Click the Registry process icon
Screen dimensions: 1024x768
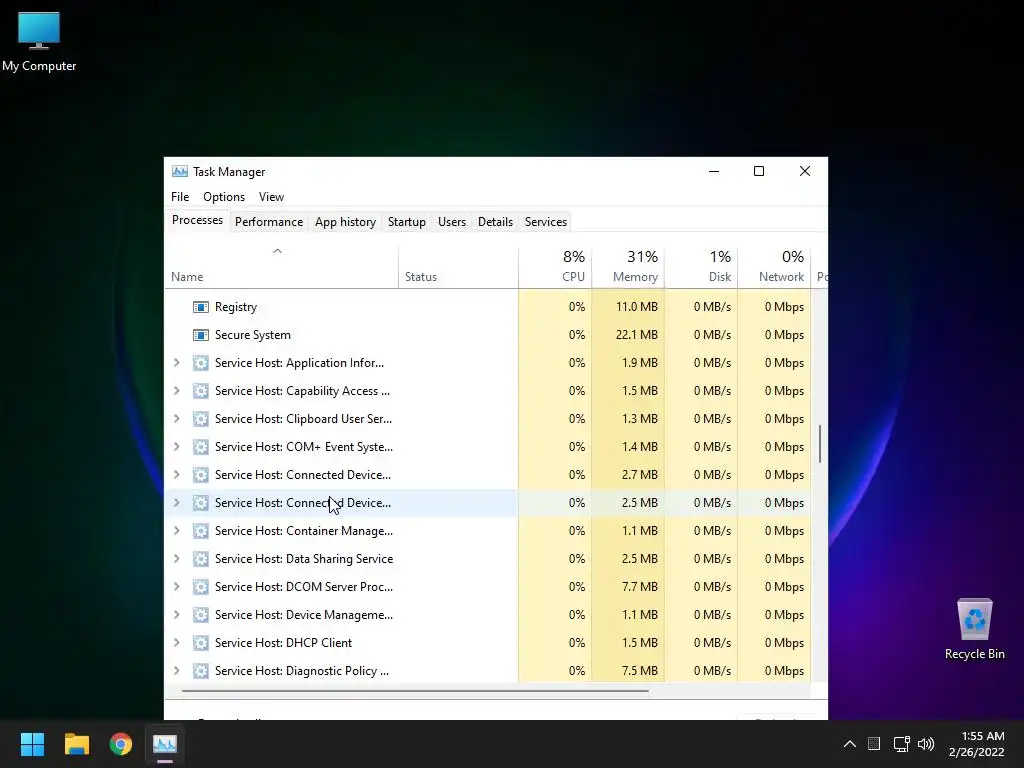[x=200, y=307]
